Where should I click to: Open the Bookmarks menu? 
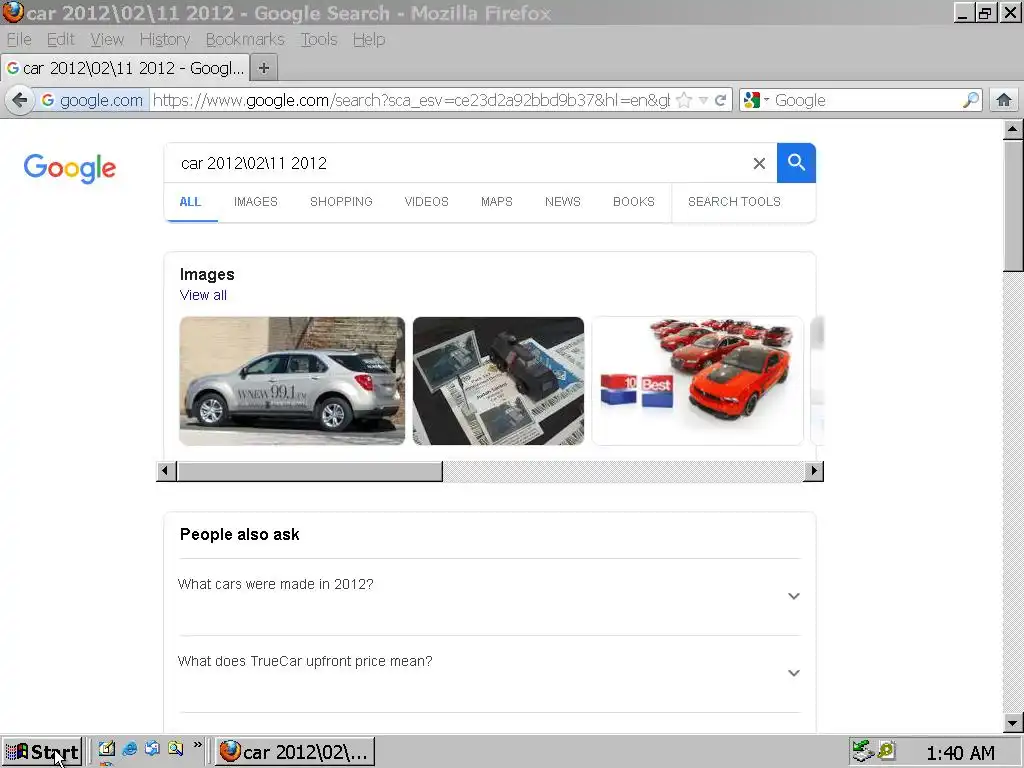point(245,39)
